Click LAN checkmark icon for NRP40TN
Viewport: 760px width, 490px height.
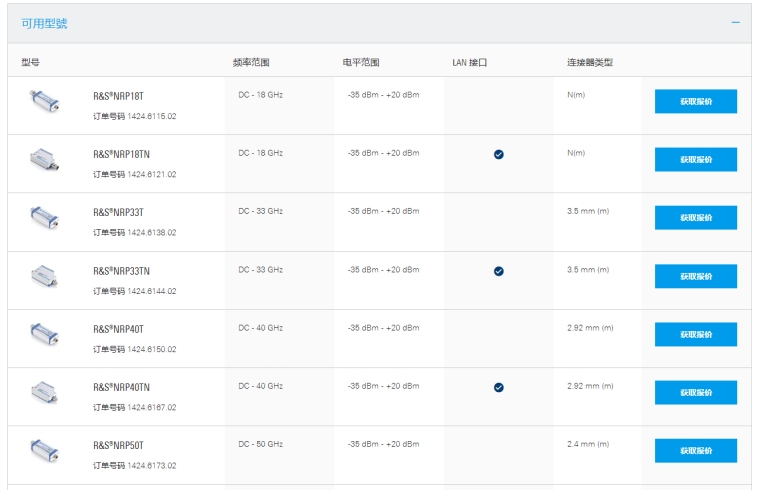click(498, 387)
